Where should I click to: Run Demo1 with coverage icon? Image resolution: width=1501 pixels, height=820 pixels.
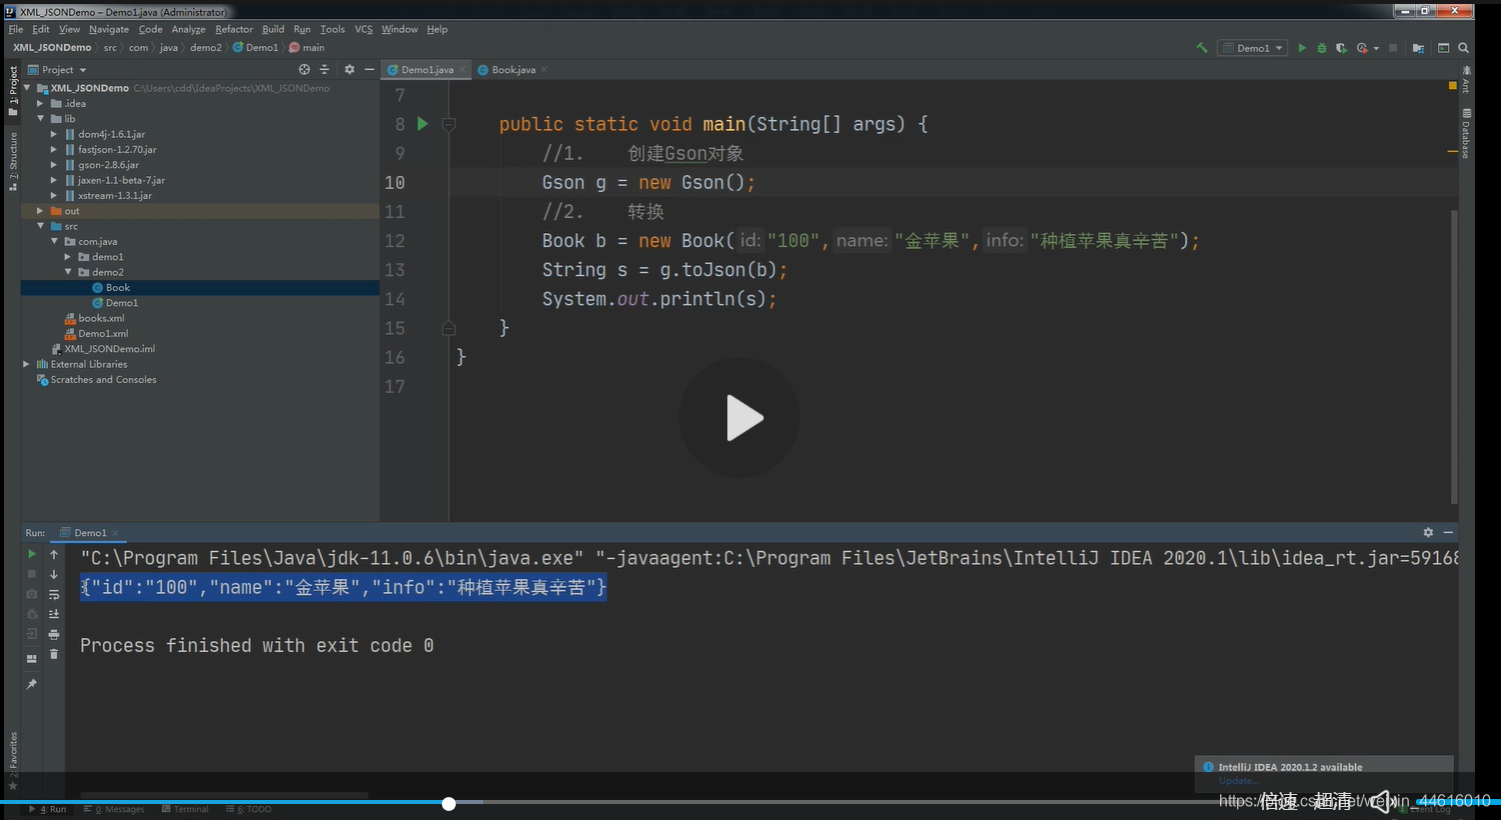(1341, 48)
